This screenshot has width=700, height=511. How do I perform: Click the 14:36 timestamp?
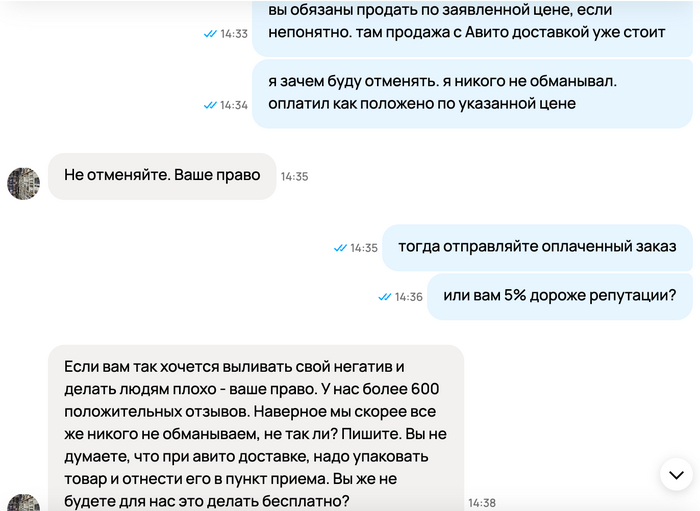[x=409, y=297]
